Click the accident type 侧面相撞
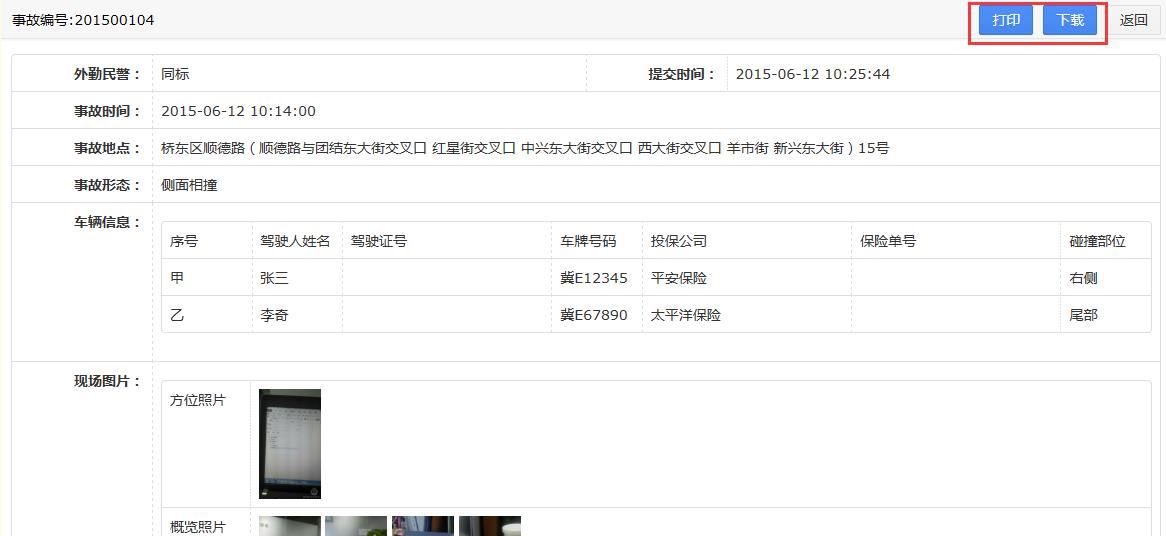Image resolution: width=1166 pixels, height=536 pixels. pos(190,185)
